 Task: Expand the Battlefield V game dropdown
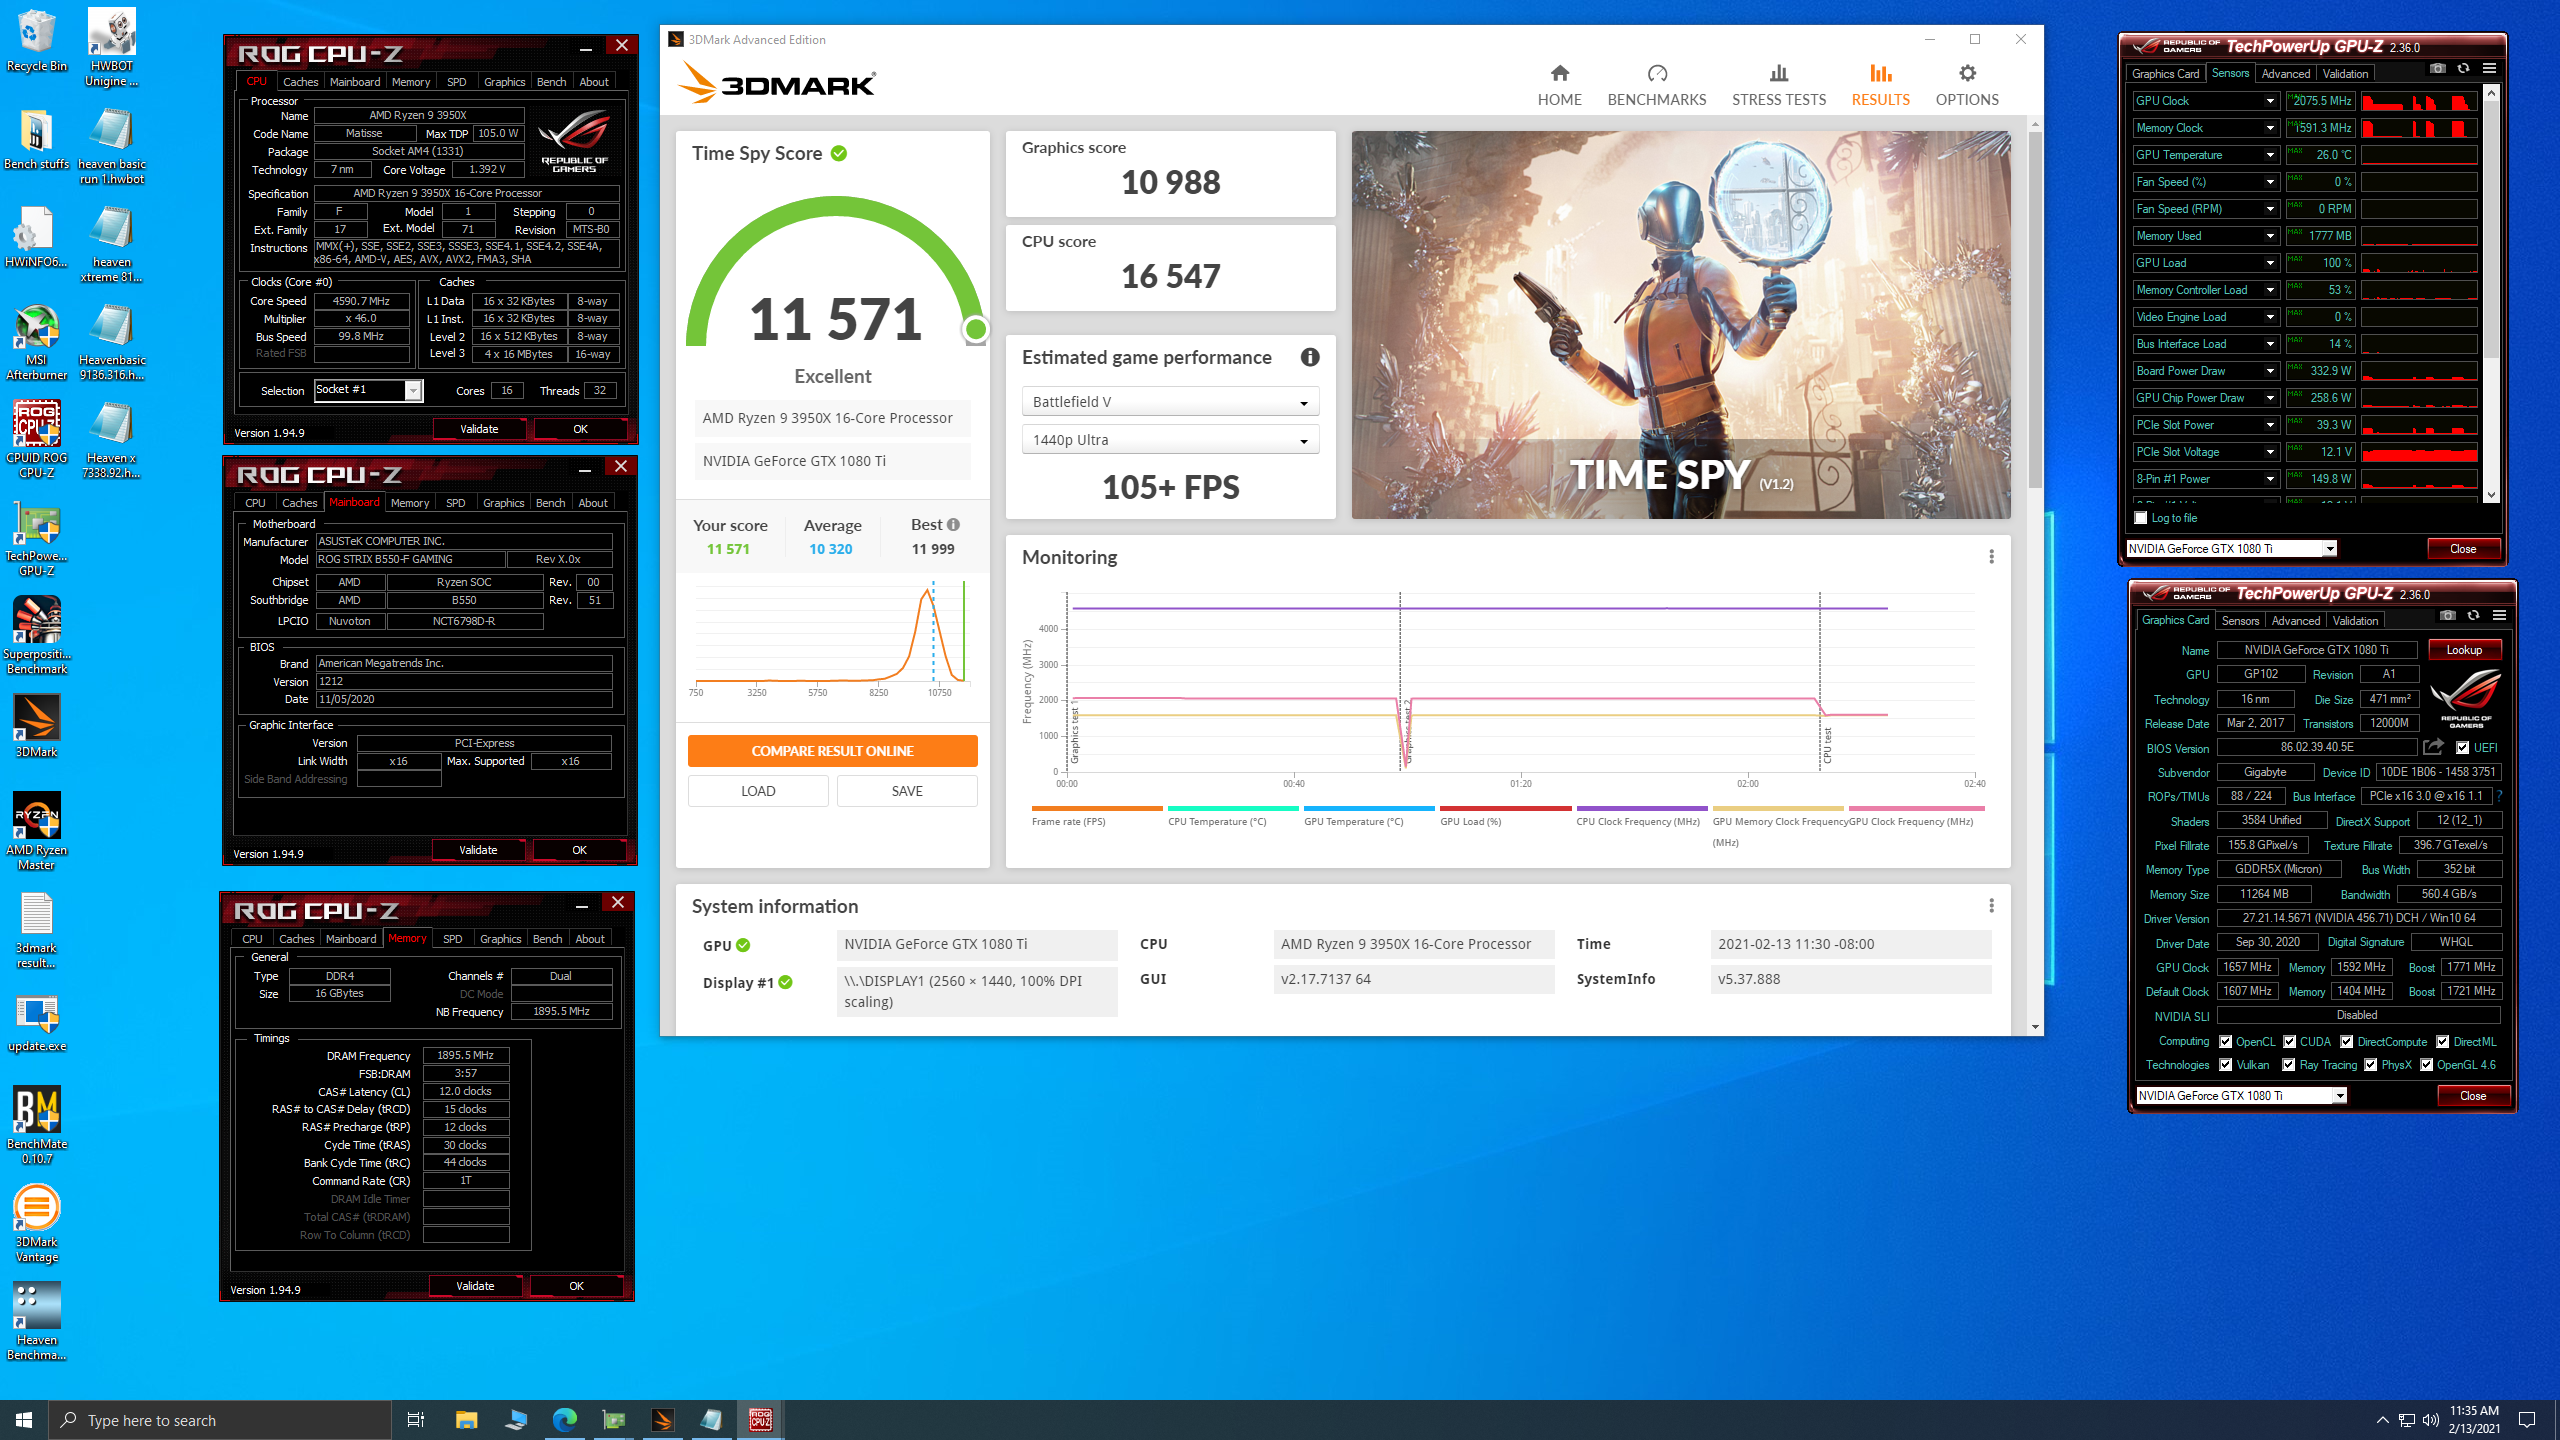[x=1170, y=402]
